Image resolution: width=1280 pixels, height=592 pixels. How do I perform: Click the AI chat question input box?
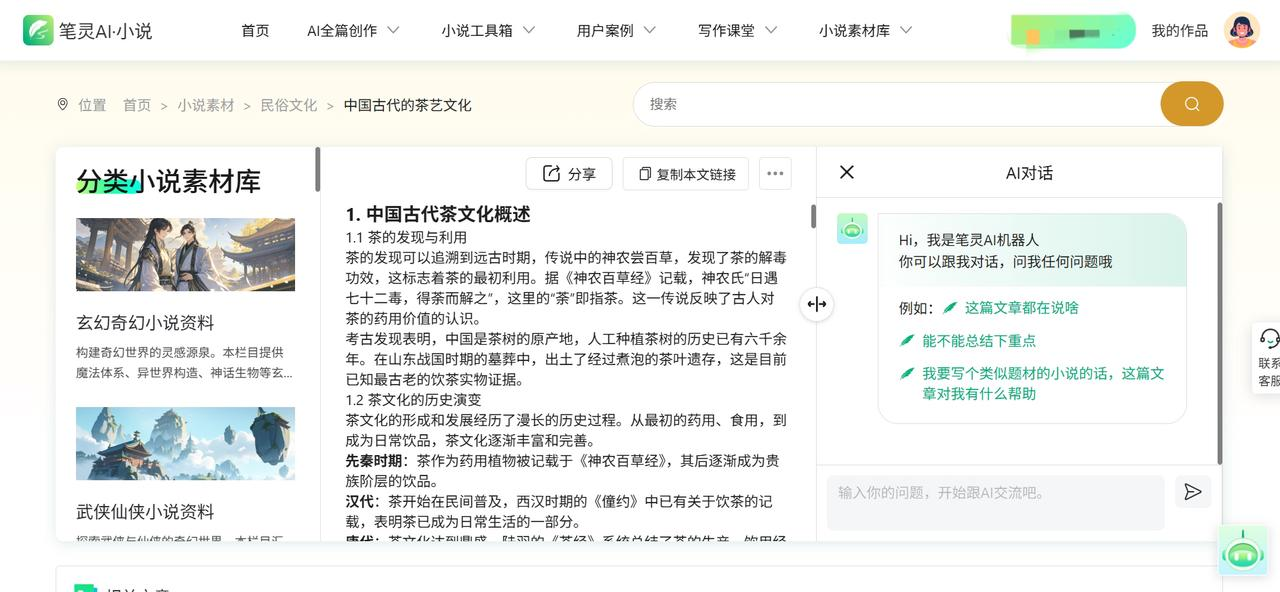[996, 502]
